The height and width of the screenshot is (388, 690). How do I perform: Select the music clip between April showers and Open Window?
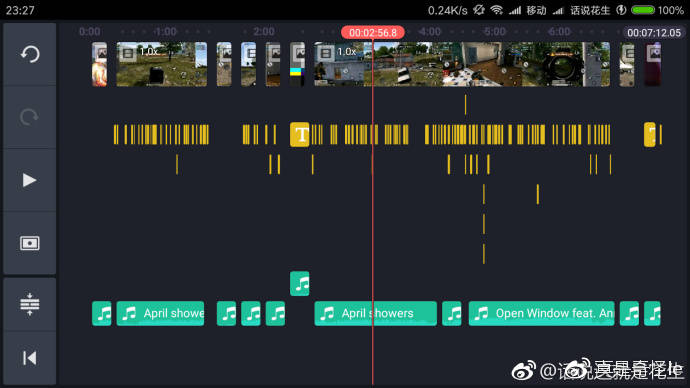tap(452, 313)
